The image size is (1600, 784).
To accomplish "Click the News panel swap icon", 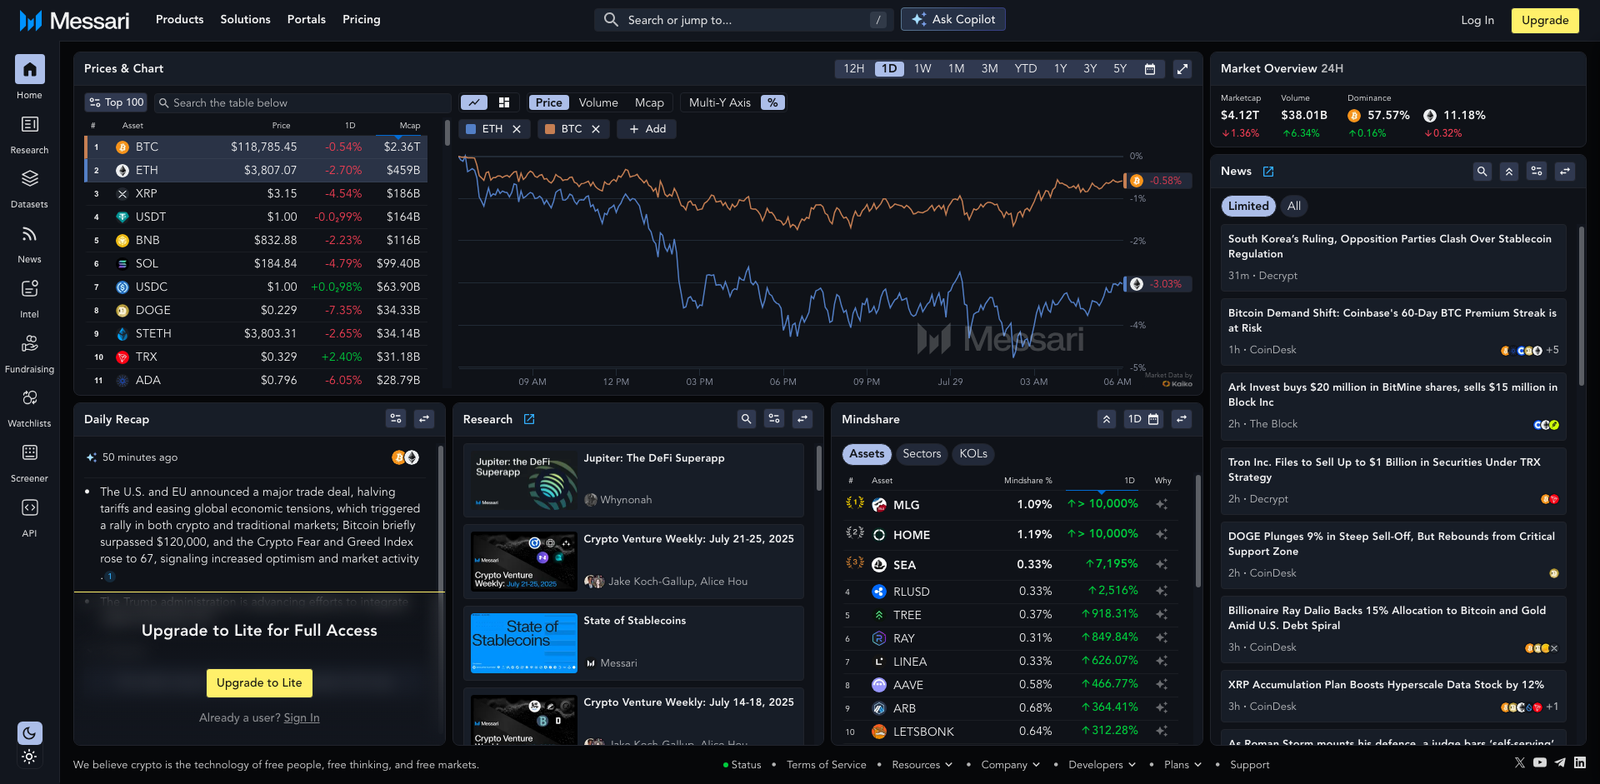I will click(x=1565, y=171).
